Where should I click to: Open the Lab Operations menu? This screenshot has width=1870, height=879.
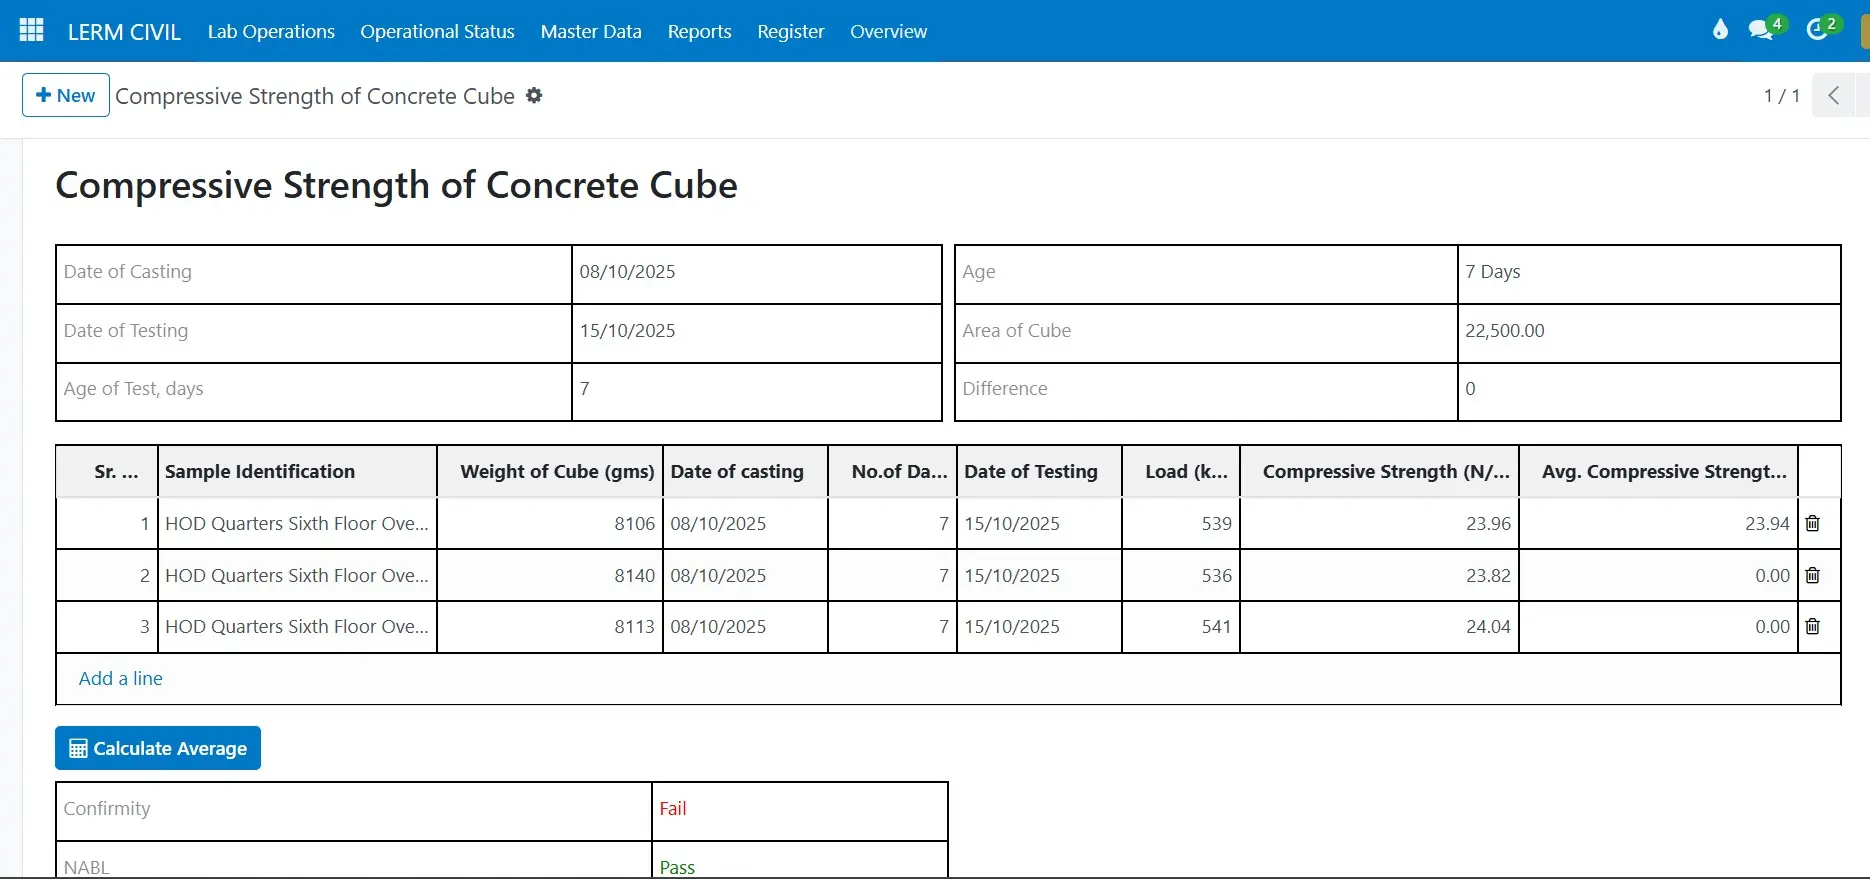271,31
